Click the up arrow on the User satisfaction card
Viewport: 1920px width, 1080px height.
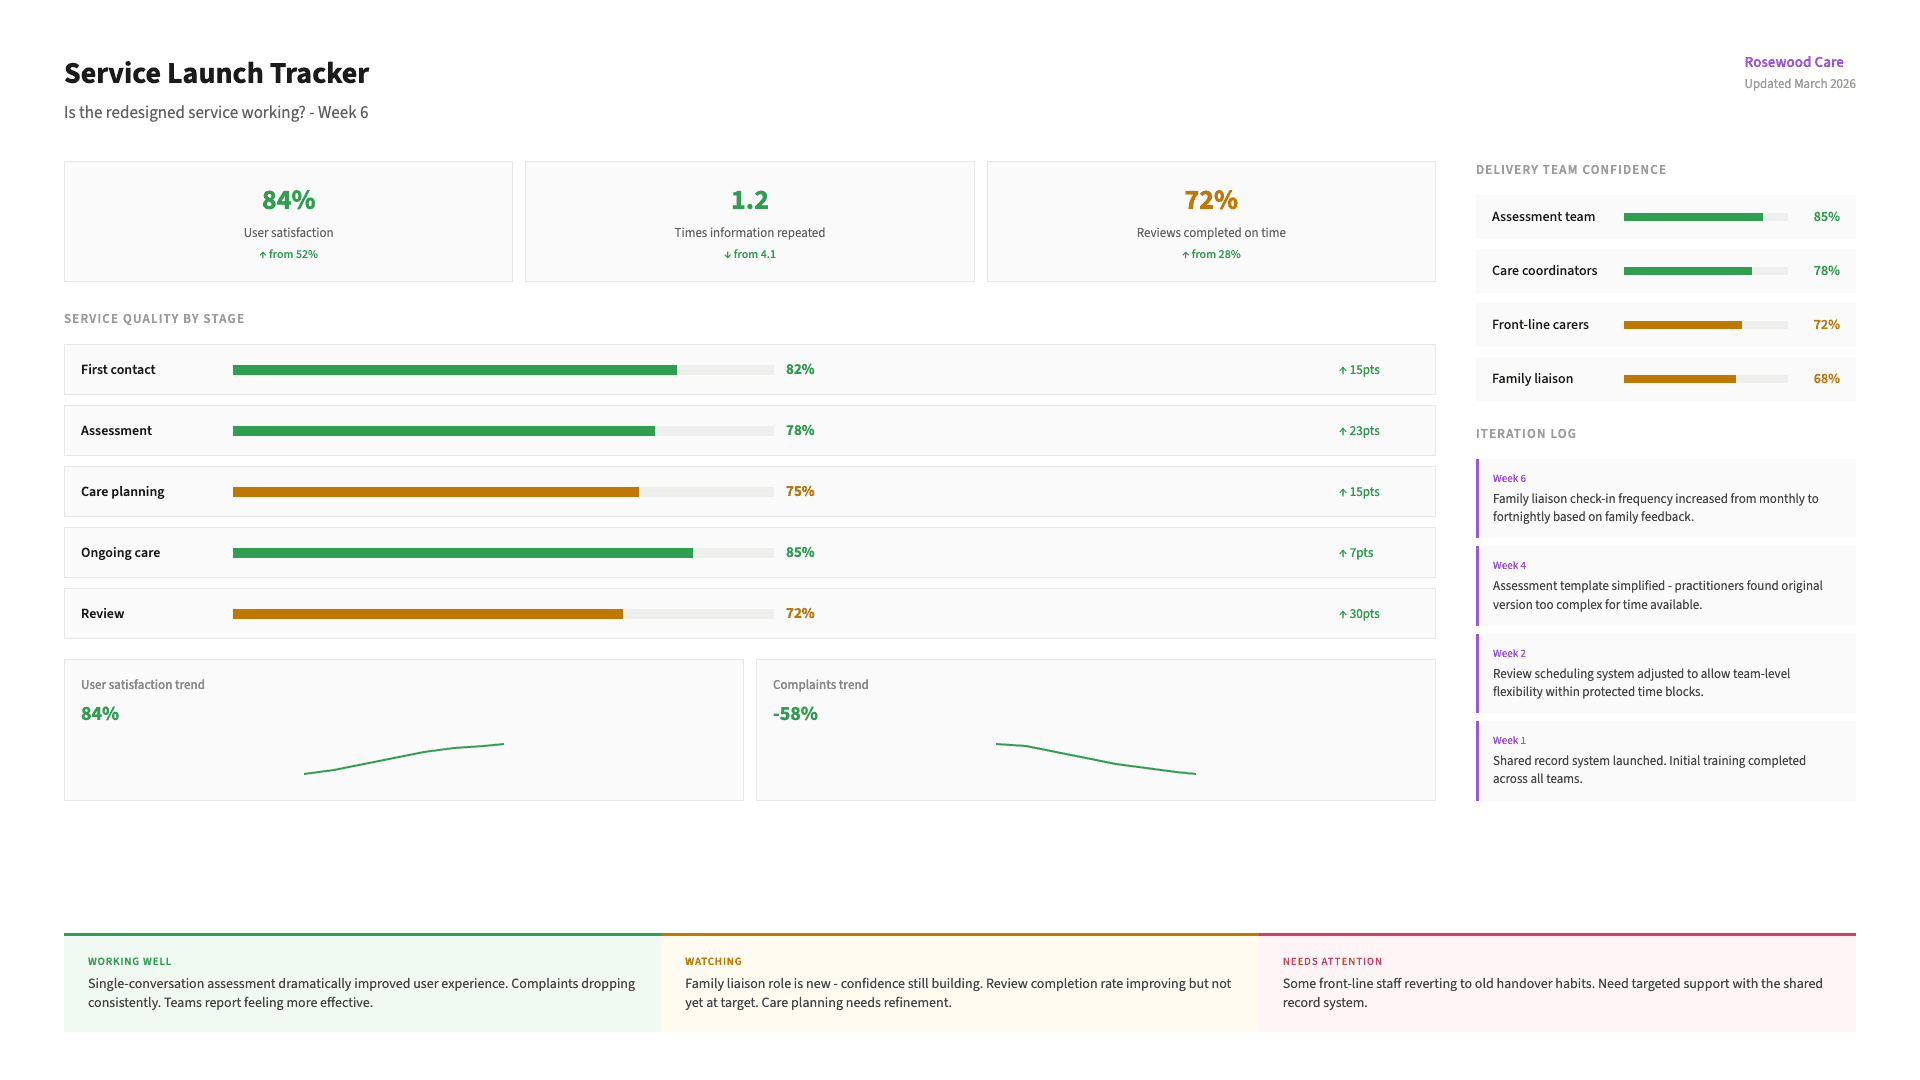pos(262,254)
